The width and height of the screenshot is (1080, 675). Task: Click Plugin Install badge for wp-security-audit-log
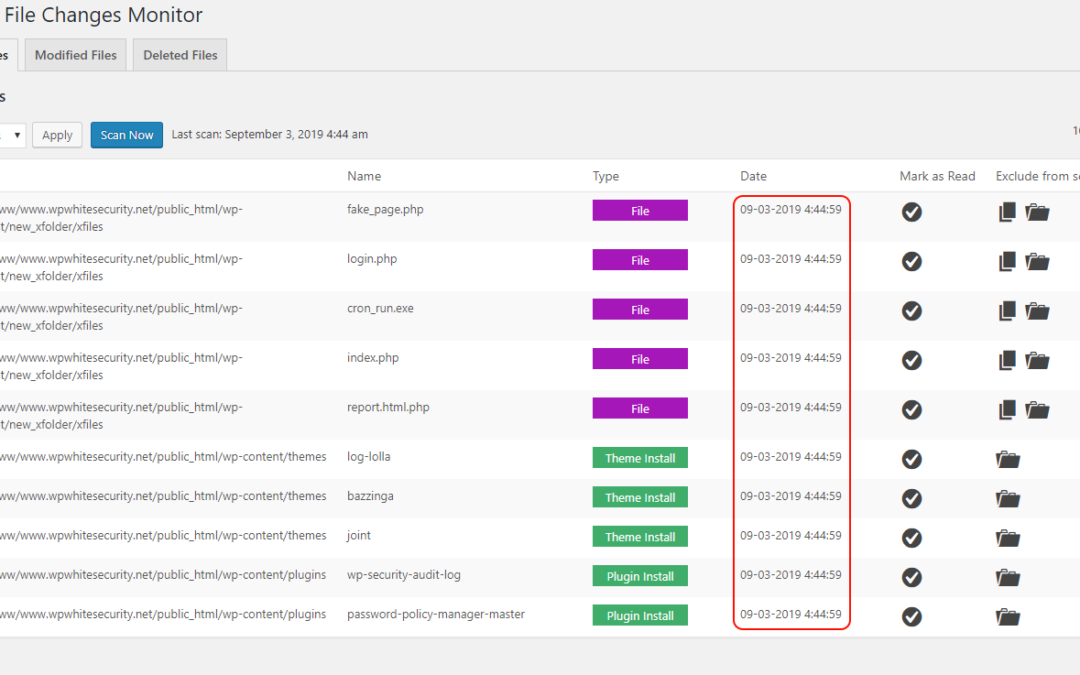(640, 576)
